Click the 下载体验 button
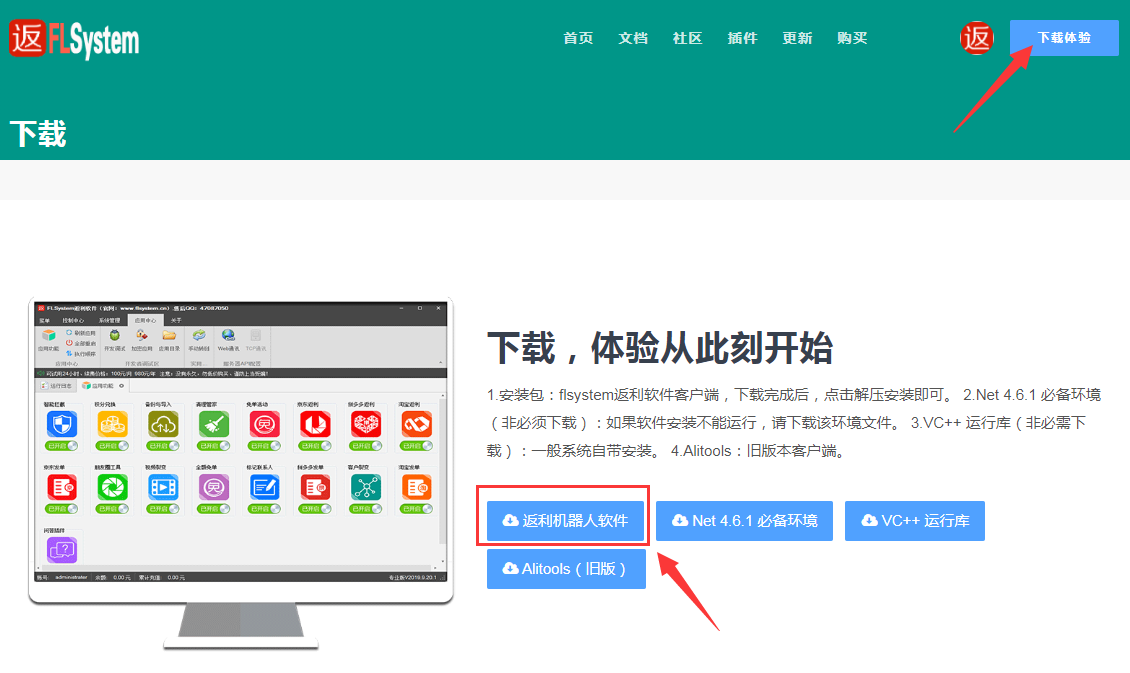The width and height of the screenshot is (1130, 673). pos(1064,38)
